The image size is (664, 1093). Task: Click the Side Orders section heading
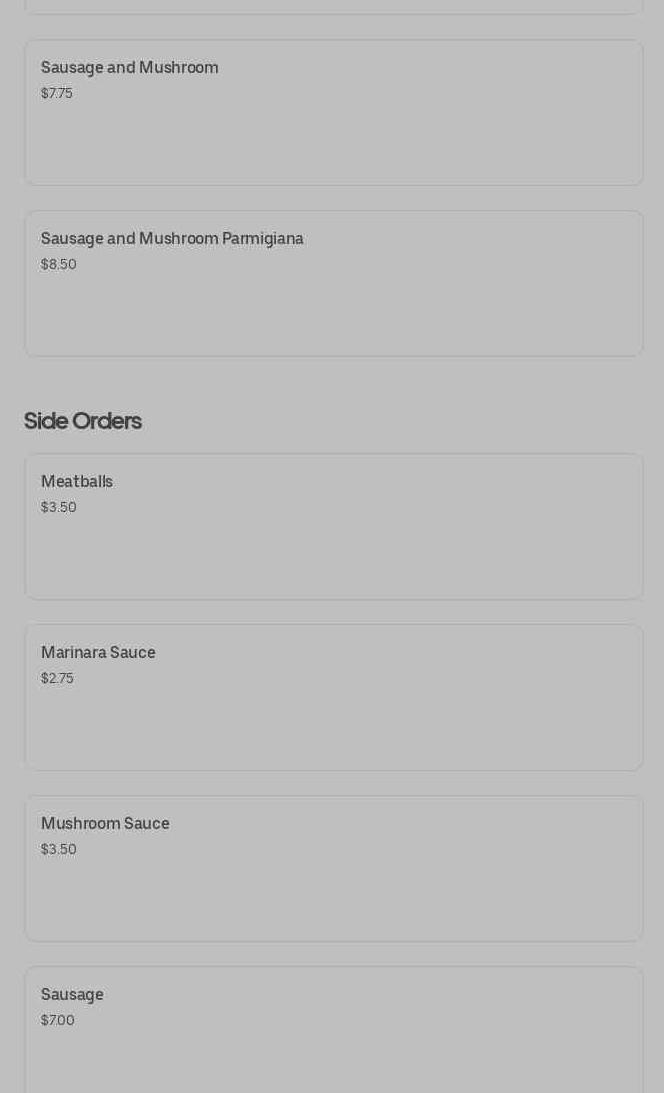83,421
